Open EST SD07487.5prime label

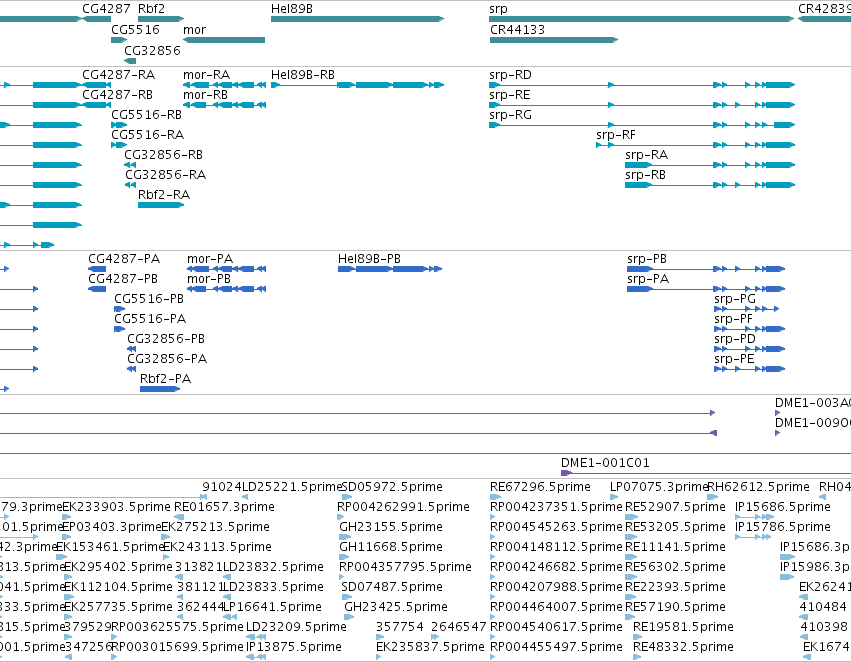coord(392,587)
